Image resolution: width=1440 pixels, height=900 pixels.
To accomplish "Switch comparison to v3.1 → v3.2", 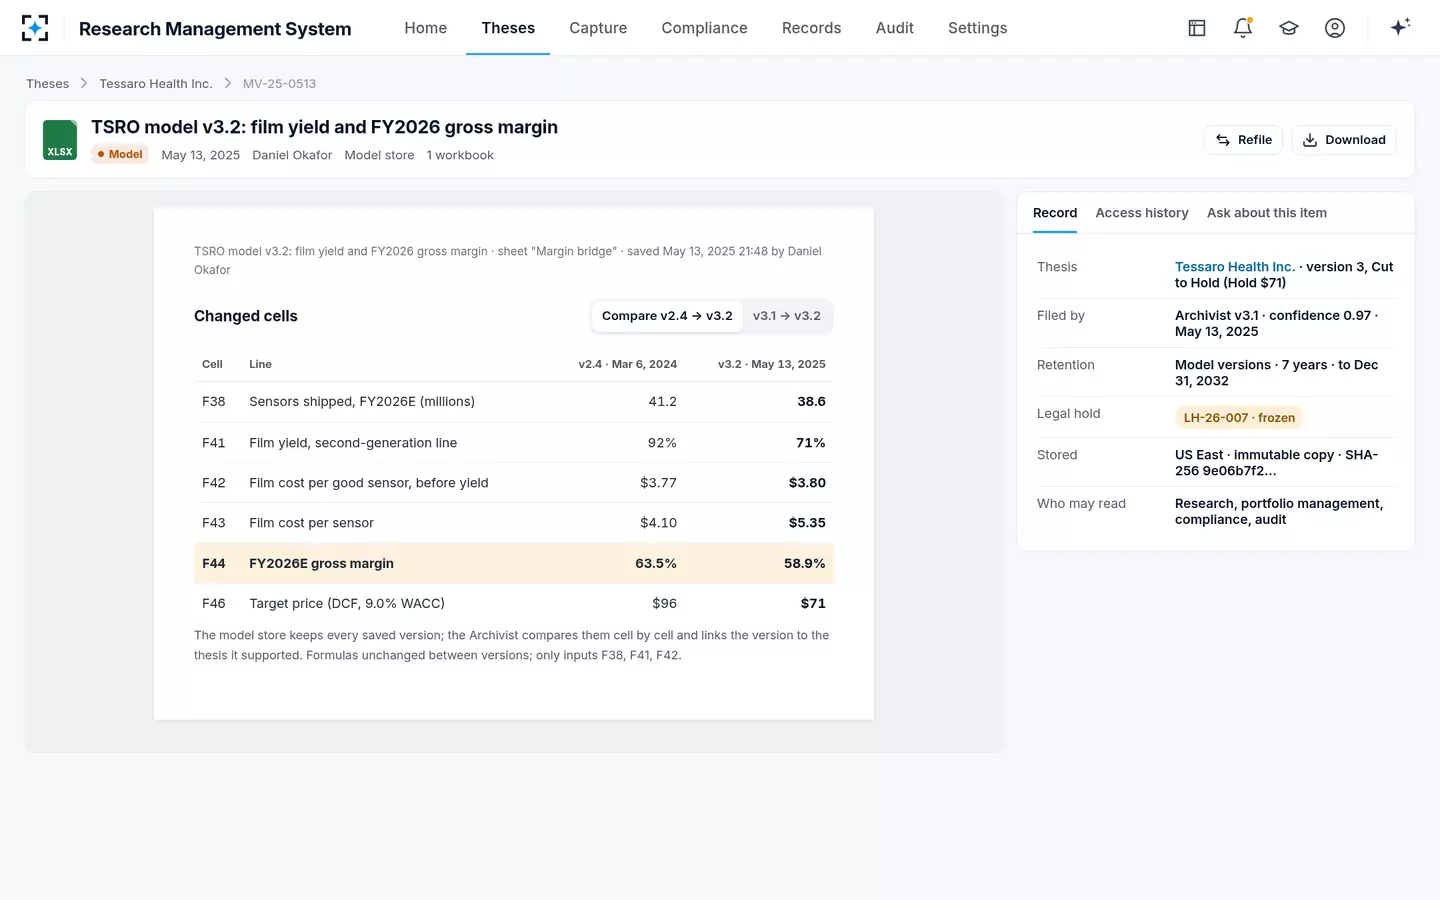I will 787,316.
